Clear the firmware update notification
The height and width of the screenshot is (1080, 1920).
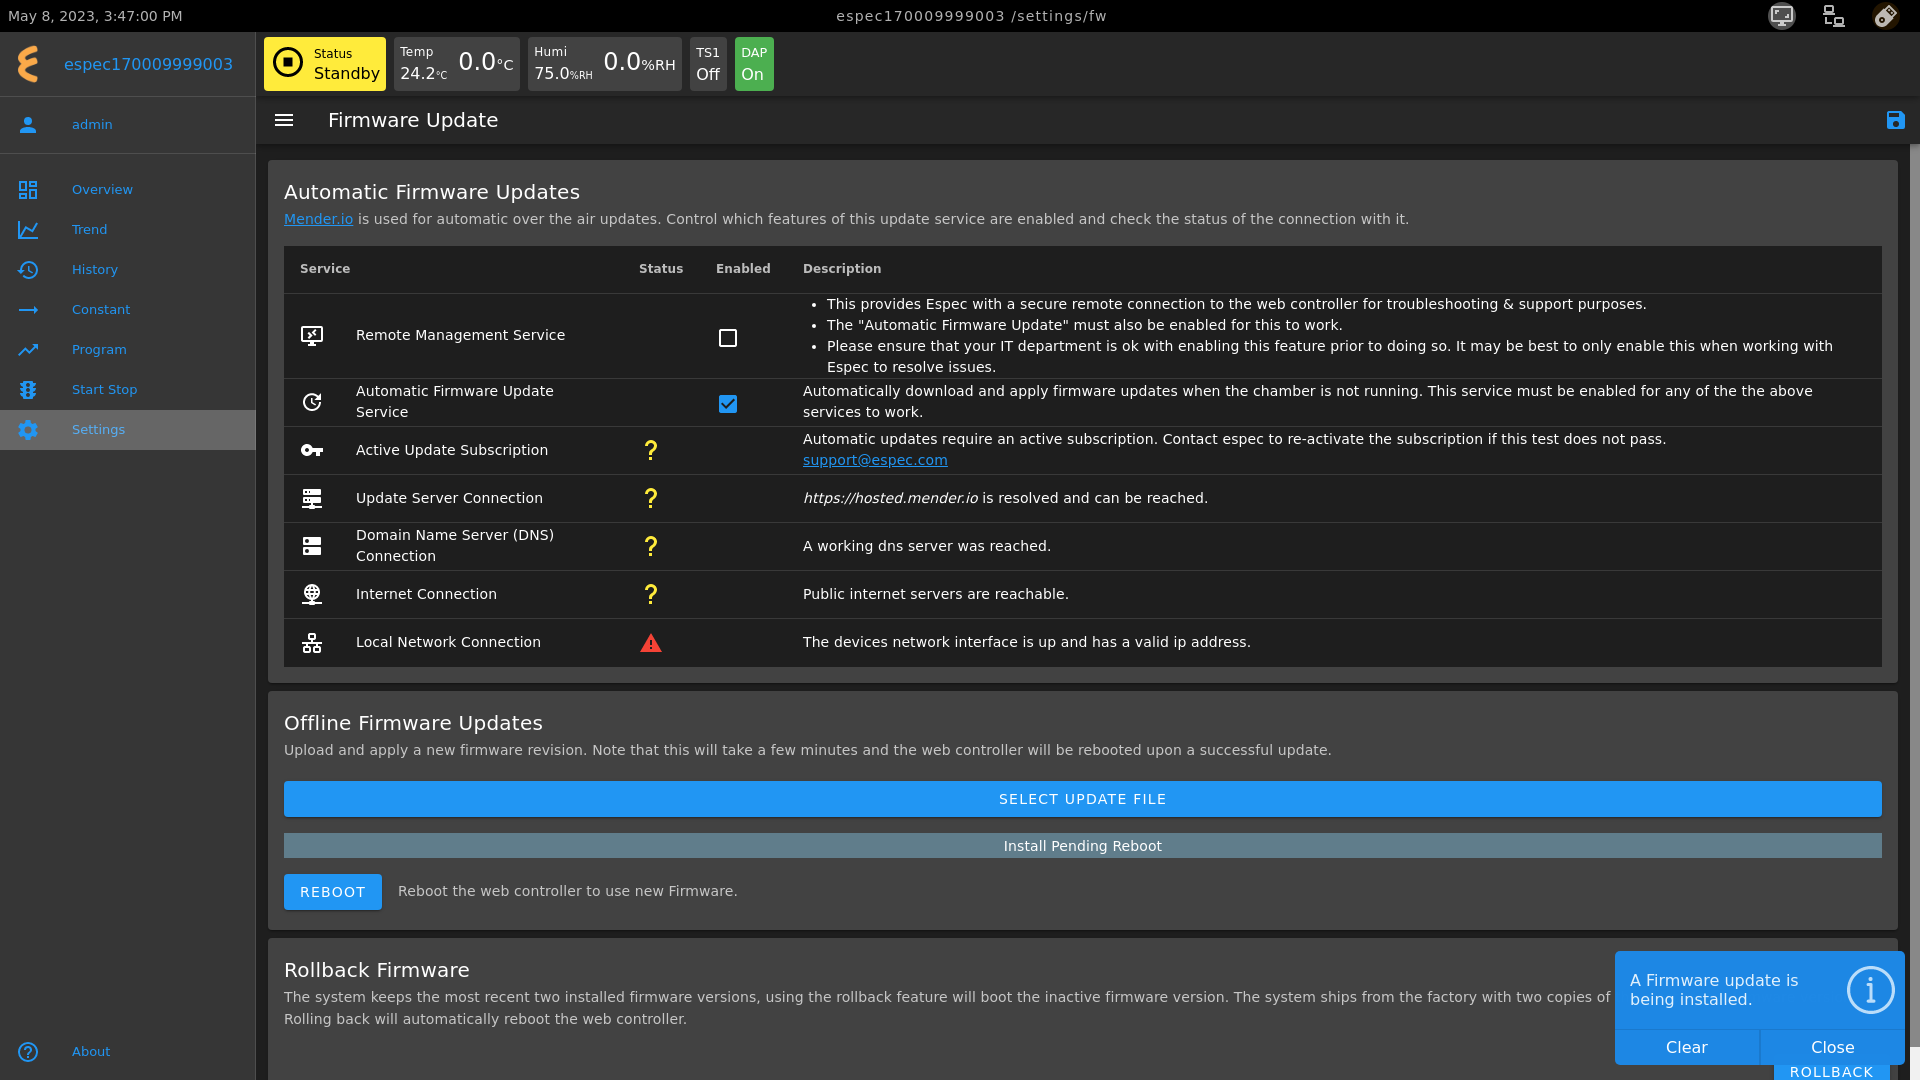click(x=1686, y=1047)
